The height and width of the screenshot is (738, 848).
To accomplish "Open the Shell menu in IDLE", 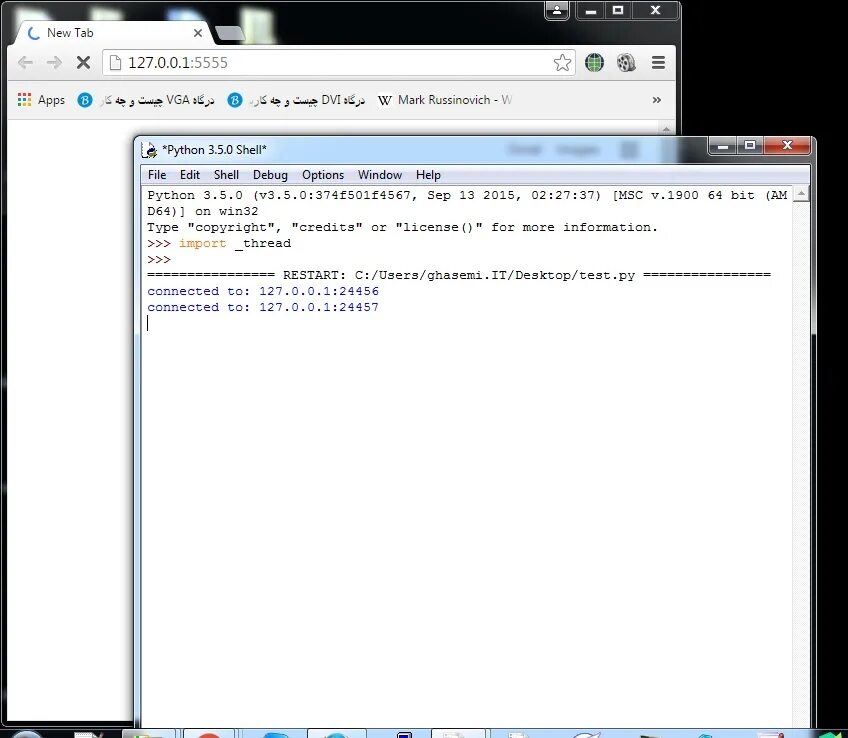I will pyautogui.click(x=226, y=175).
